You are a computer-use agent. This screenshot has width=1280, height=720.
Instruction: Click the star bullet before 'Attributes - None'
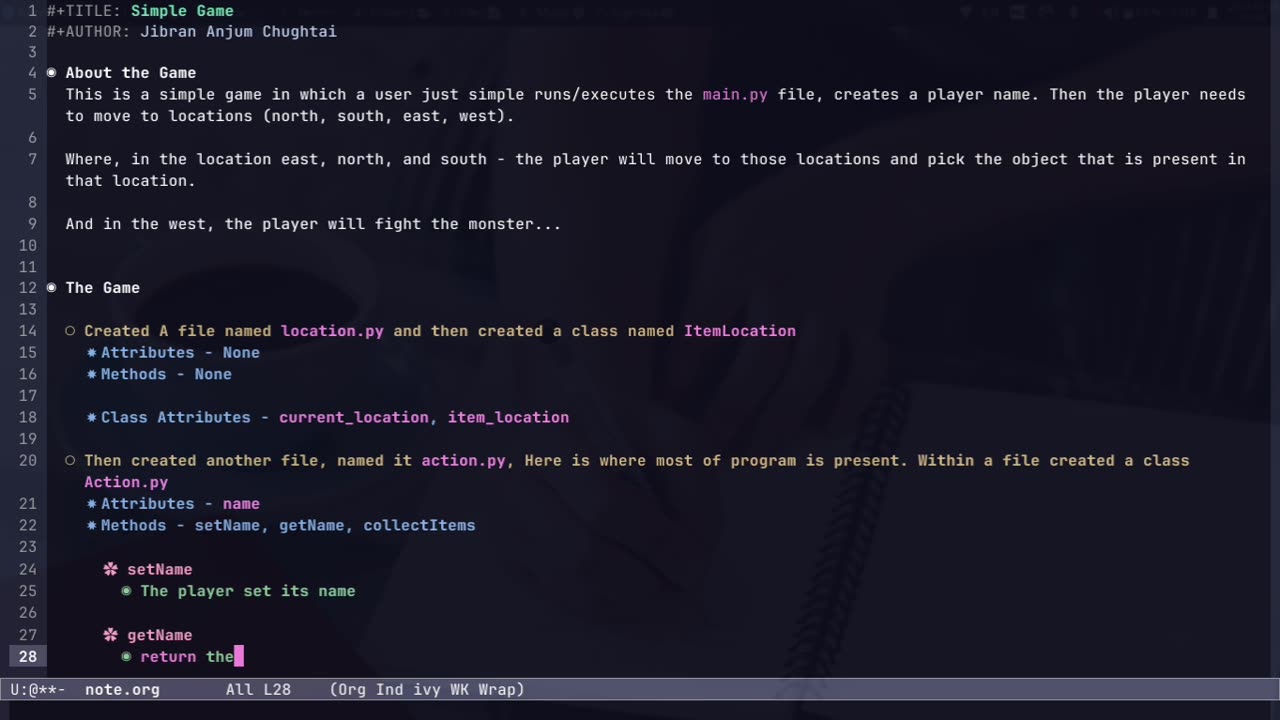(91, 353)
